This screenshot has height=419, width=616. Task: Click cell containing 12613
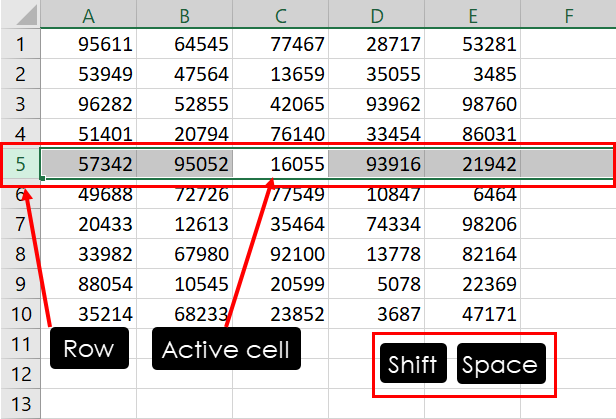[x=185, y=224]
